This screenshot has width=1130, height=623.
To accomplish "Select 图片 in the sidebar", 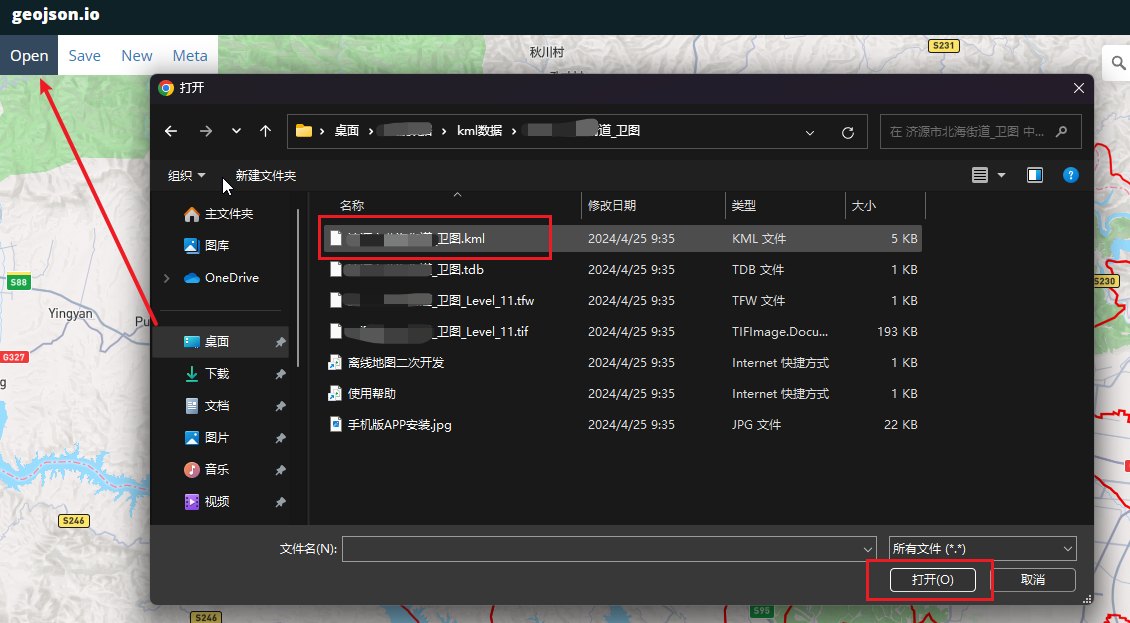I will 208,438.
